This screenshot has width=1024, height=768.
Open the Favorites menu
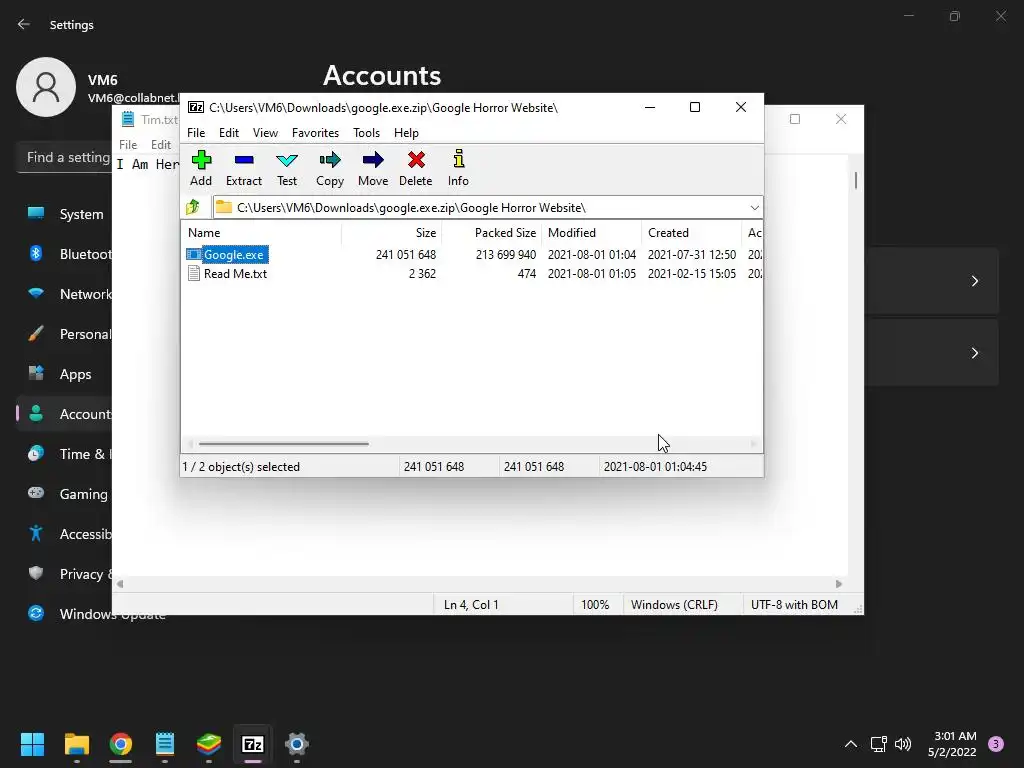(315, 133)
